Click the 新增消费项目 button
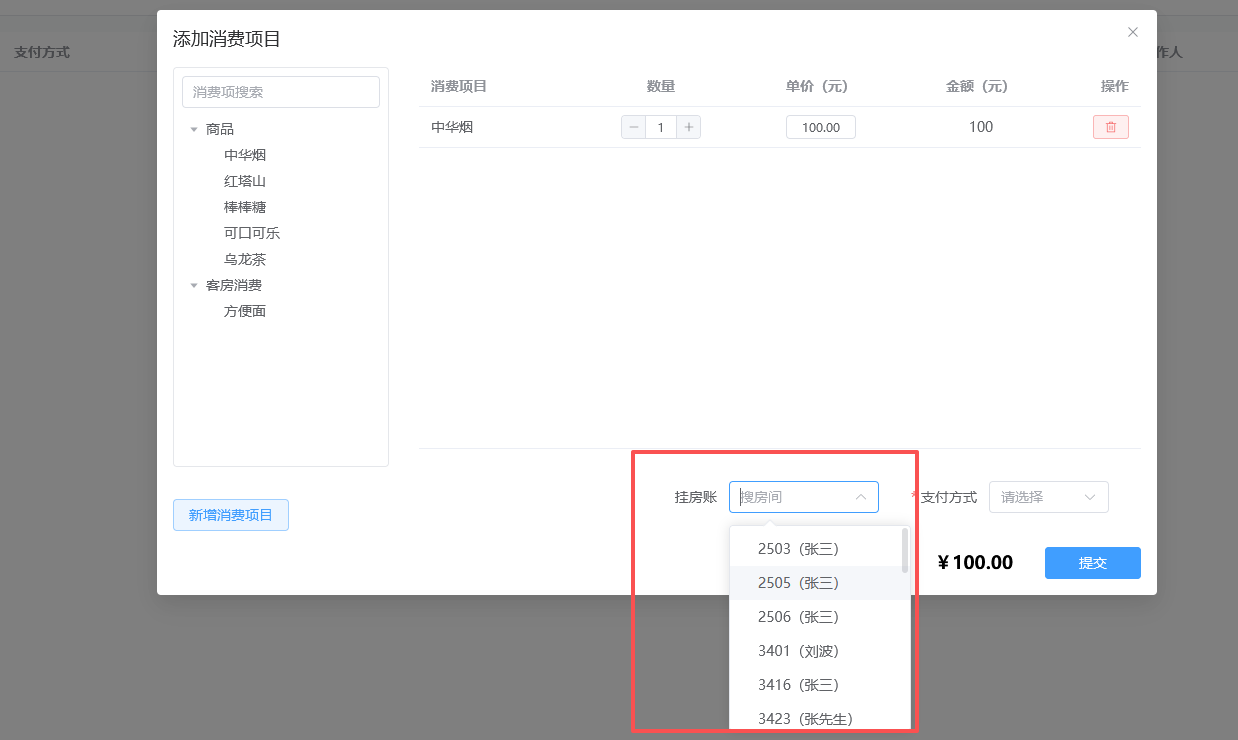The image size is (1238, 740). point(231,515)
